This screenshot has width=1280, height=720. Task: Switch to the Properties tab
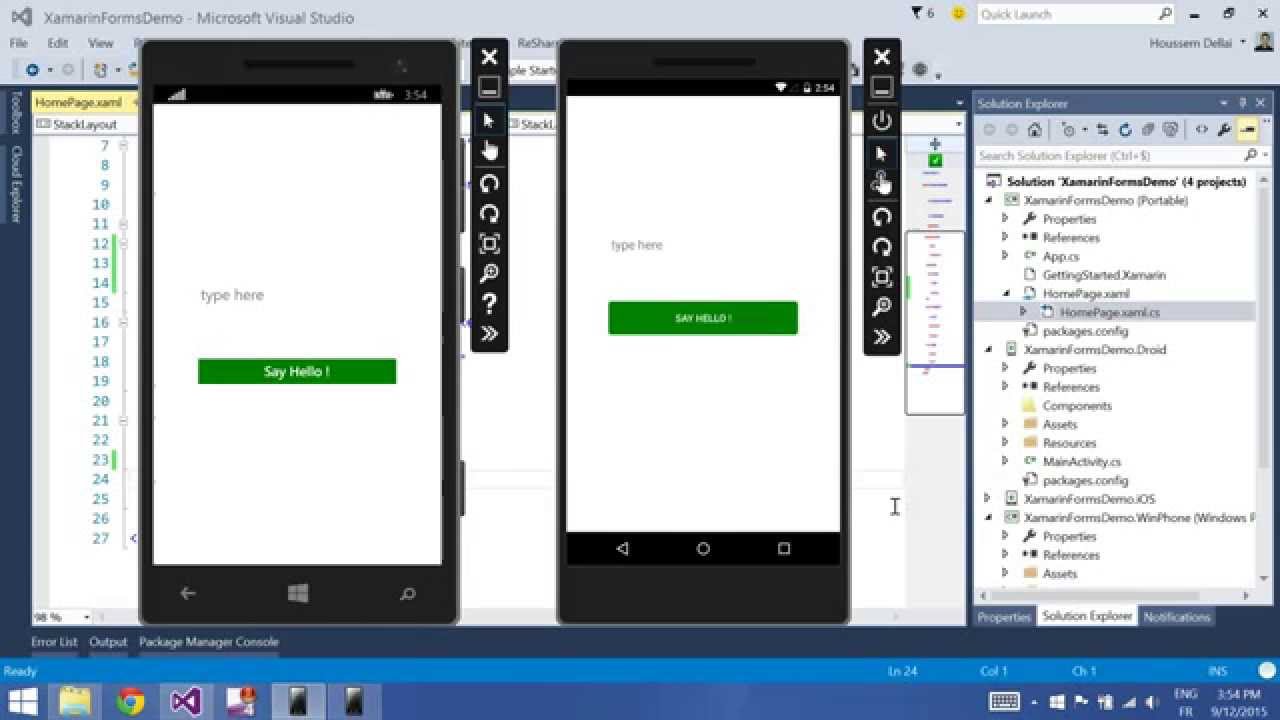pyautogui.click(x=1004, y=617)
